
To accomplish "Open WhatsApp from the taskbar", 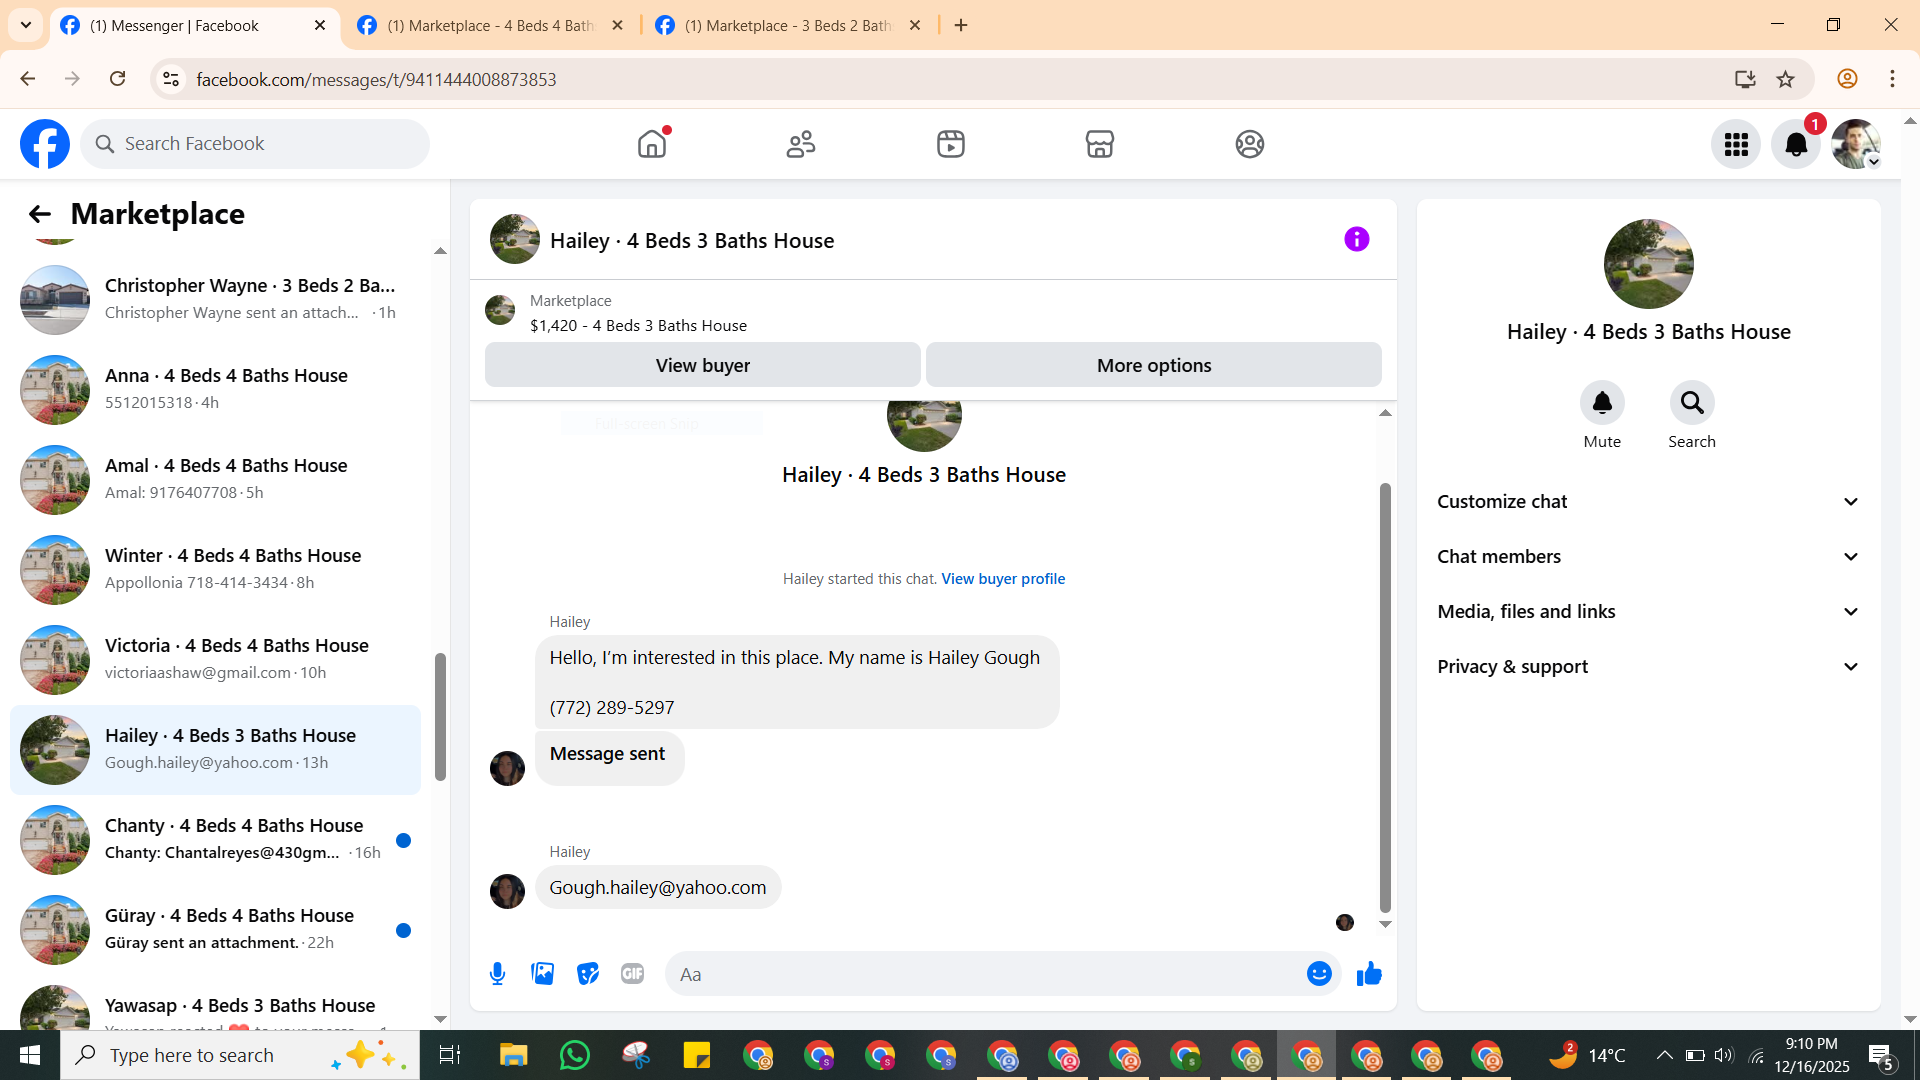I will click(x=575, y=1055).
